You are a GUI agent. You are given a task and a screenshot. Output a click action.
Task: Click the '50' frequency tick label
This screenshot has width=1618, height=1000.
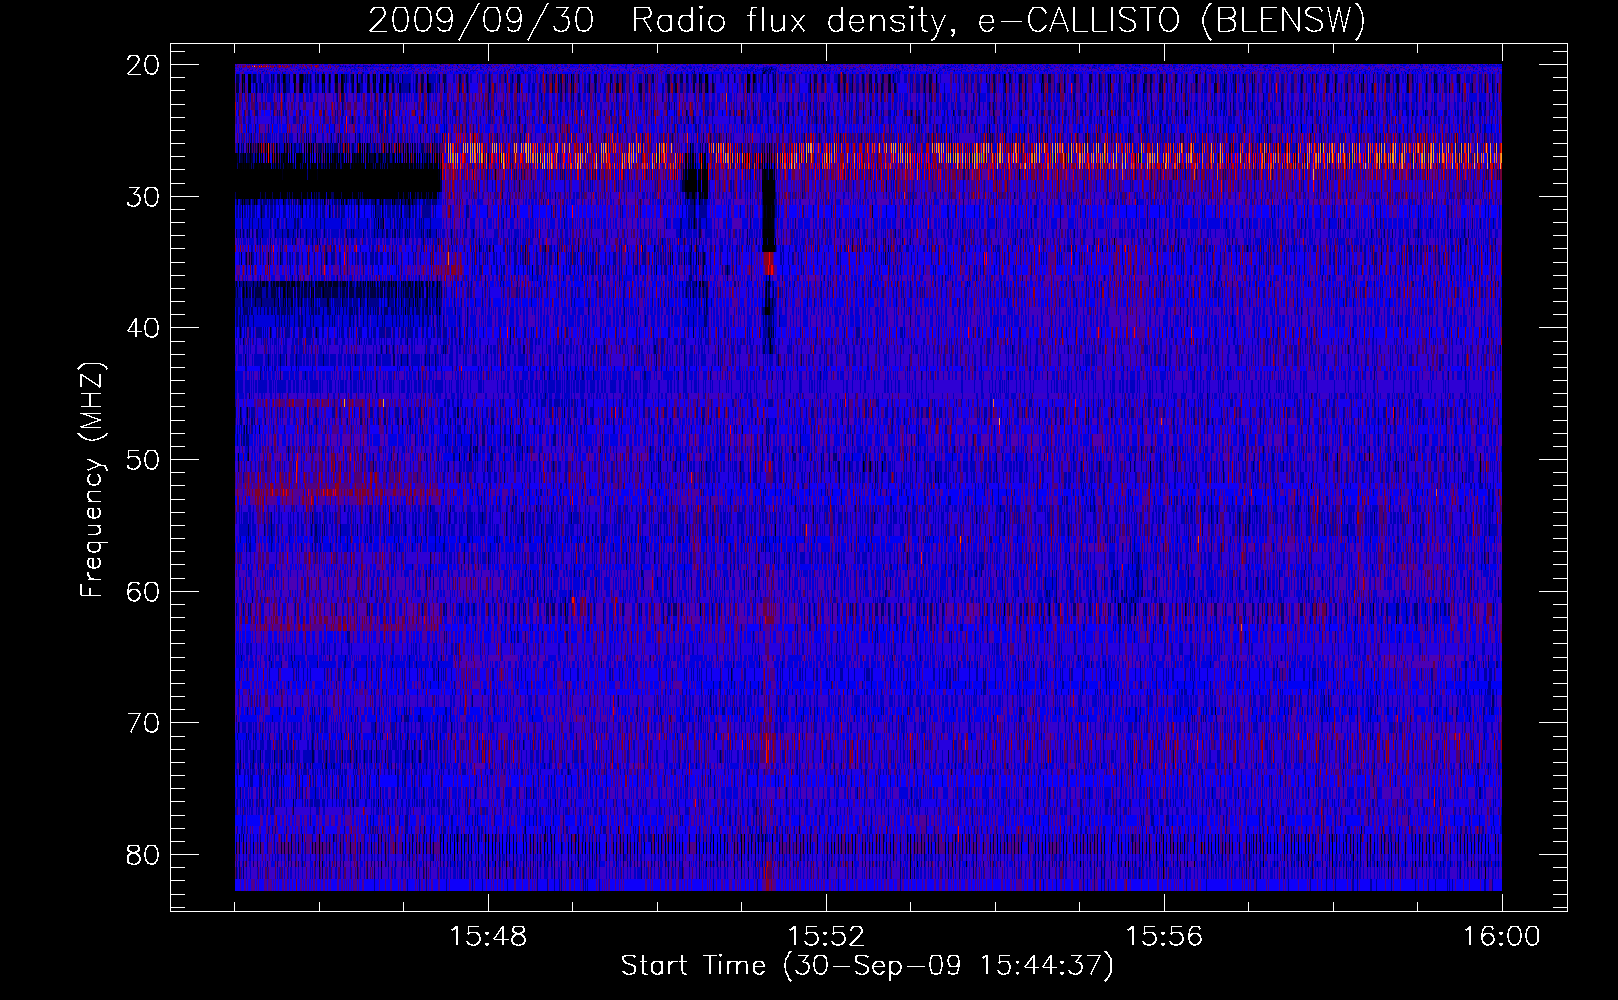pos(144,460)
